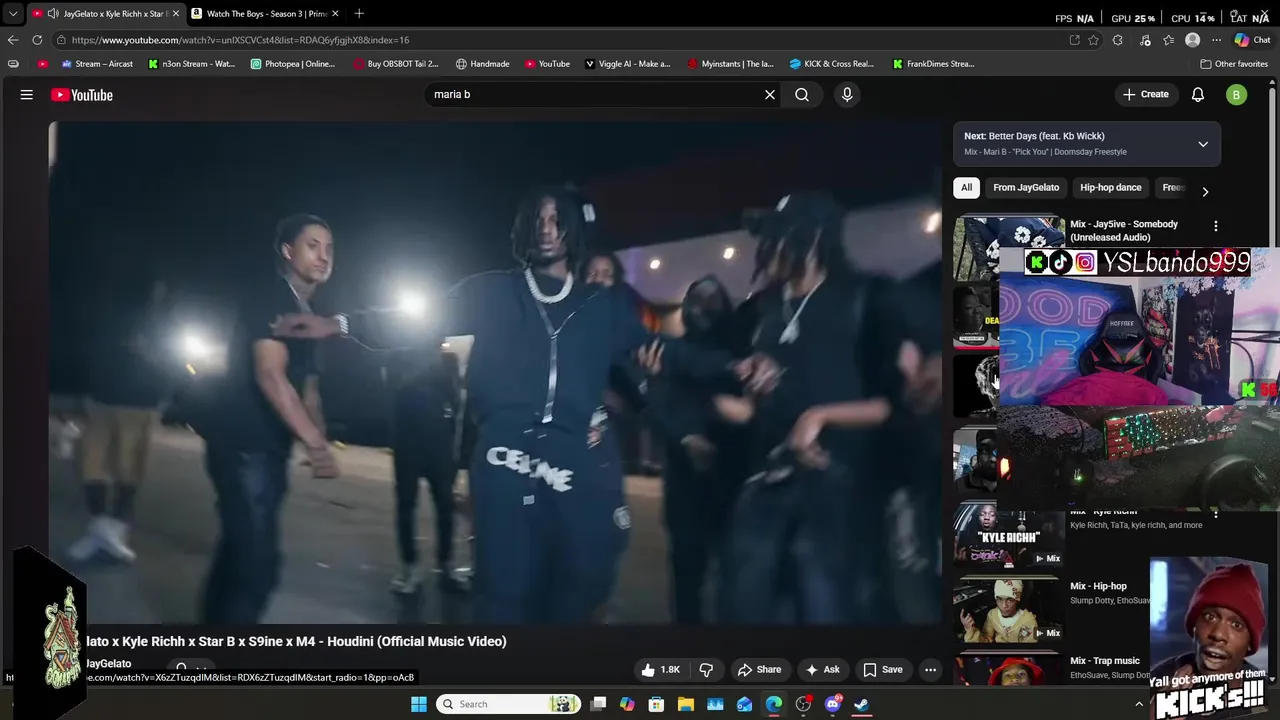Open the JayGelato channel name link
Viewport: 1280px width, 720px height.
[108, 664]
